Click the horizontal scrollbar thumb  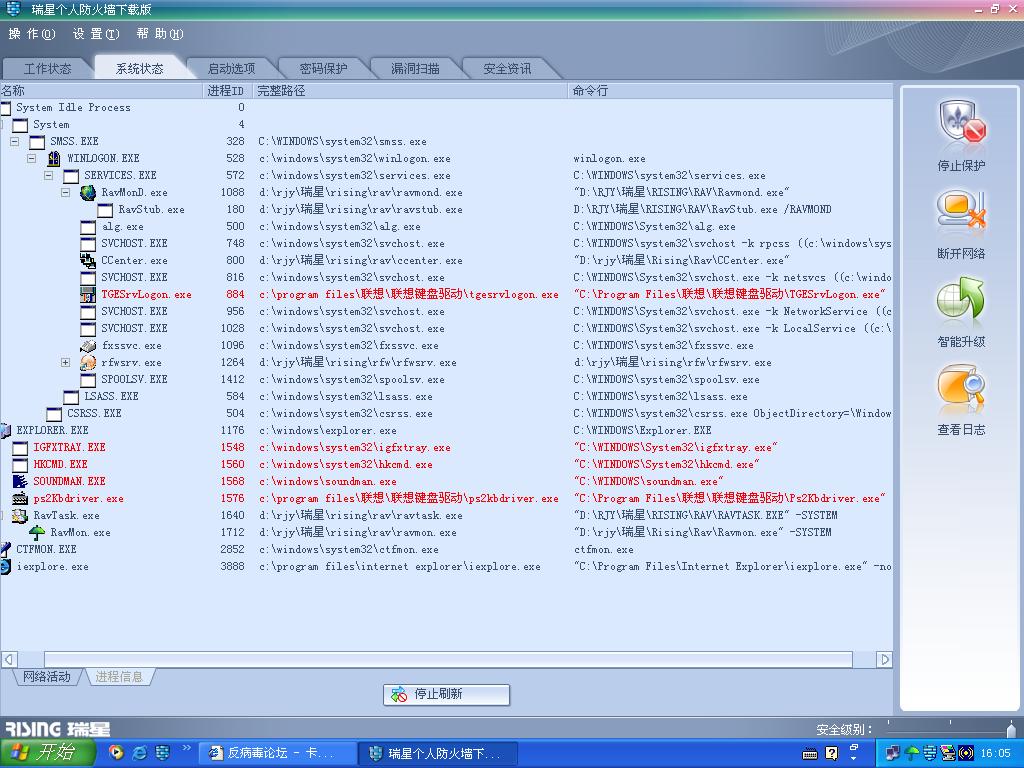coord(448,660)
